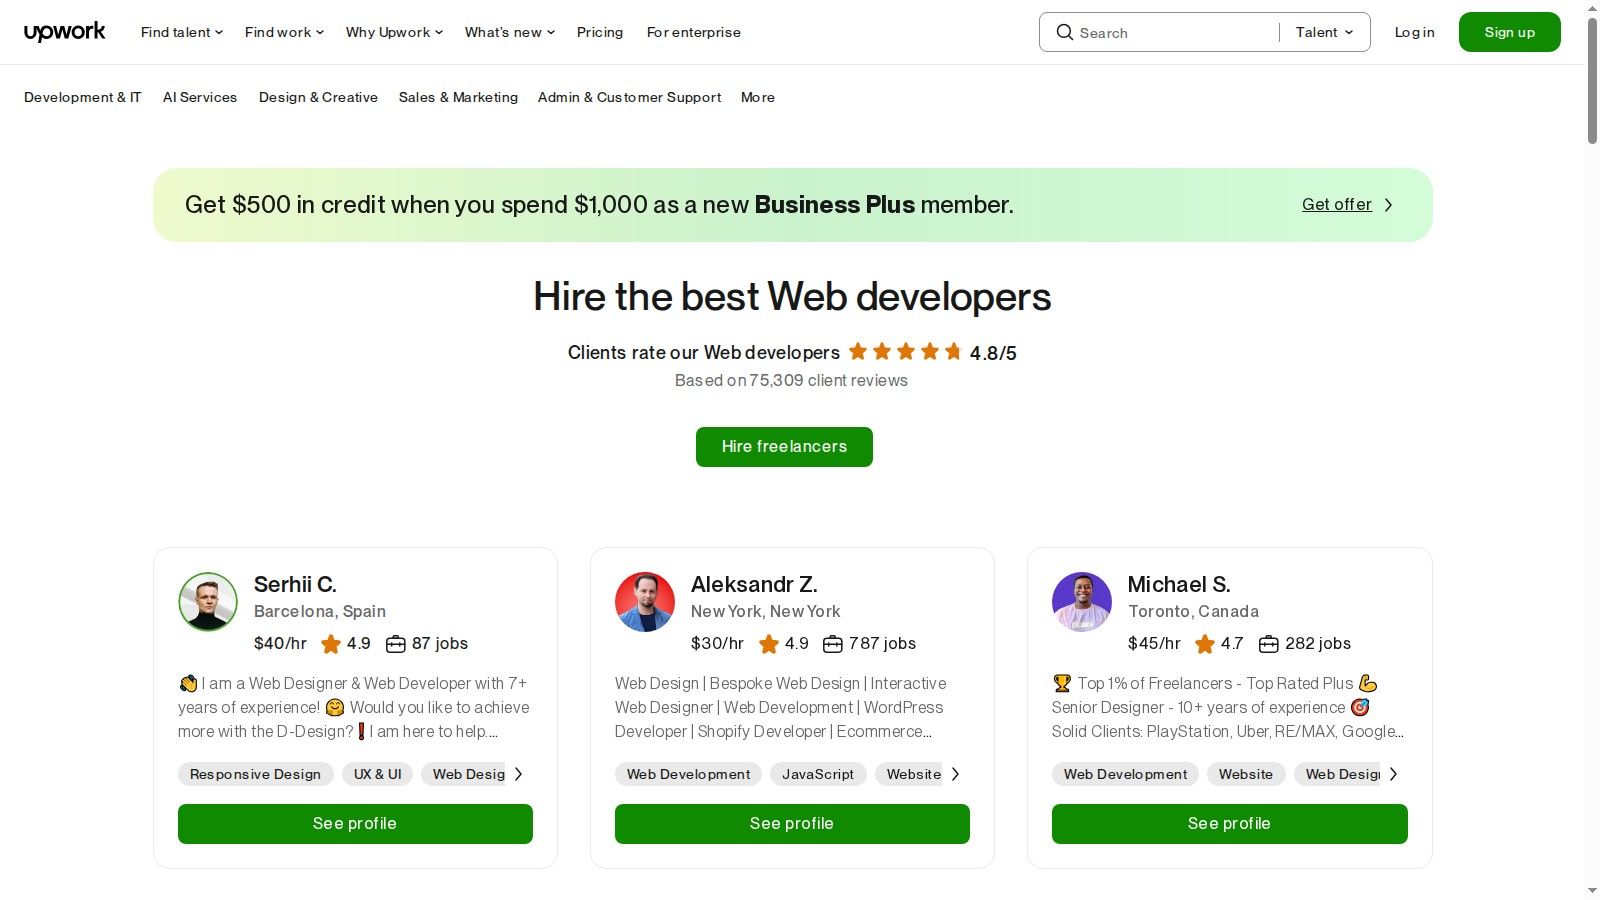Open the Design & Creative category
Viewport: 1600px width, 900px height.
tap(318, 97)
